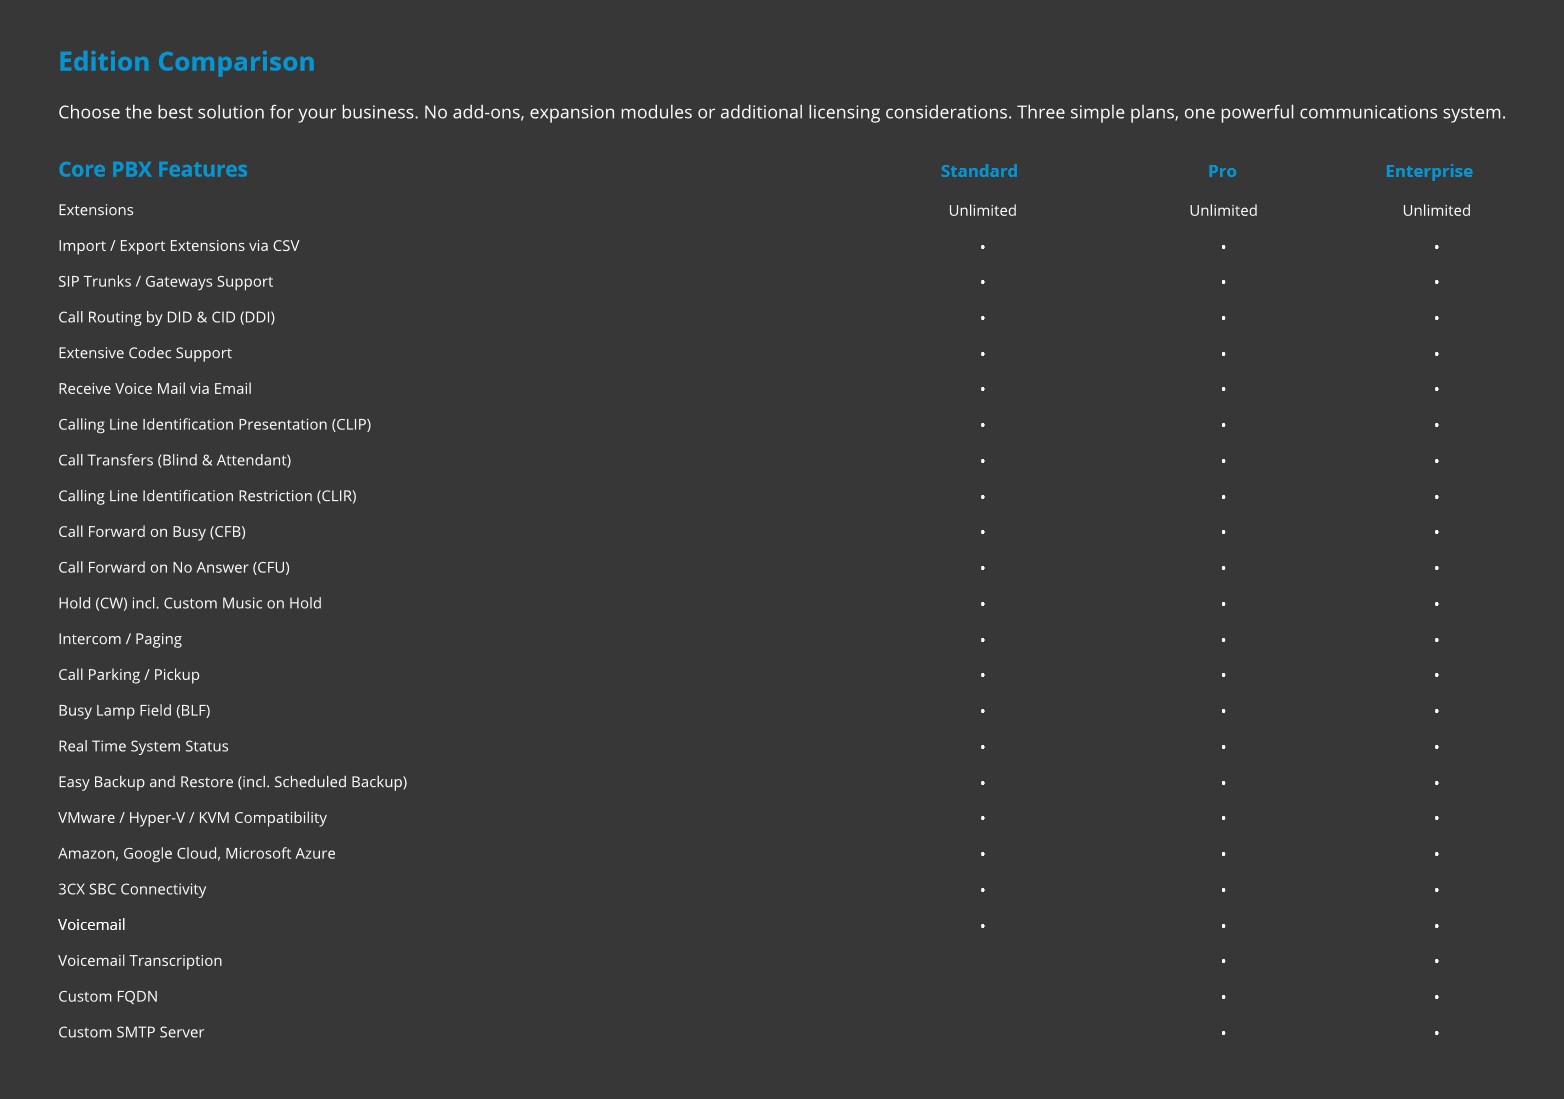Click Enterprise bullet for 3CX SBC Connectivity

[x=1436, y=890]
